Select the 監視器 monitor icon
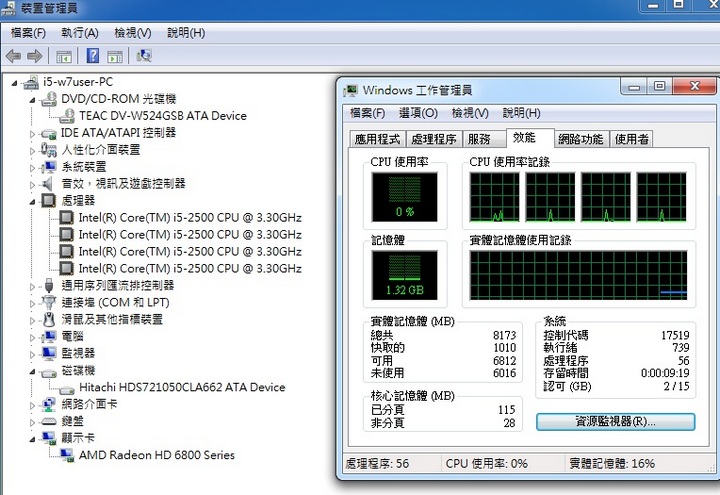The height and width of the screenshot is (495, 720). click(49, 354)
